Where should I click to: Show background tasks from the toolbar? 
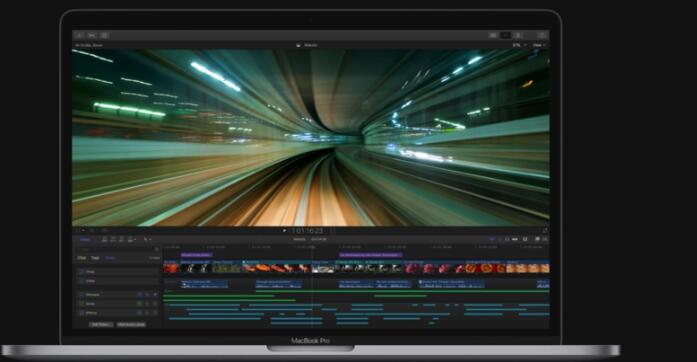coord(104,35)
